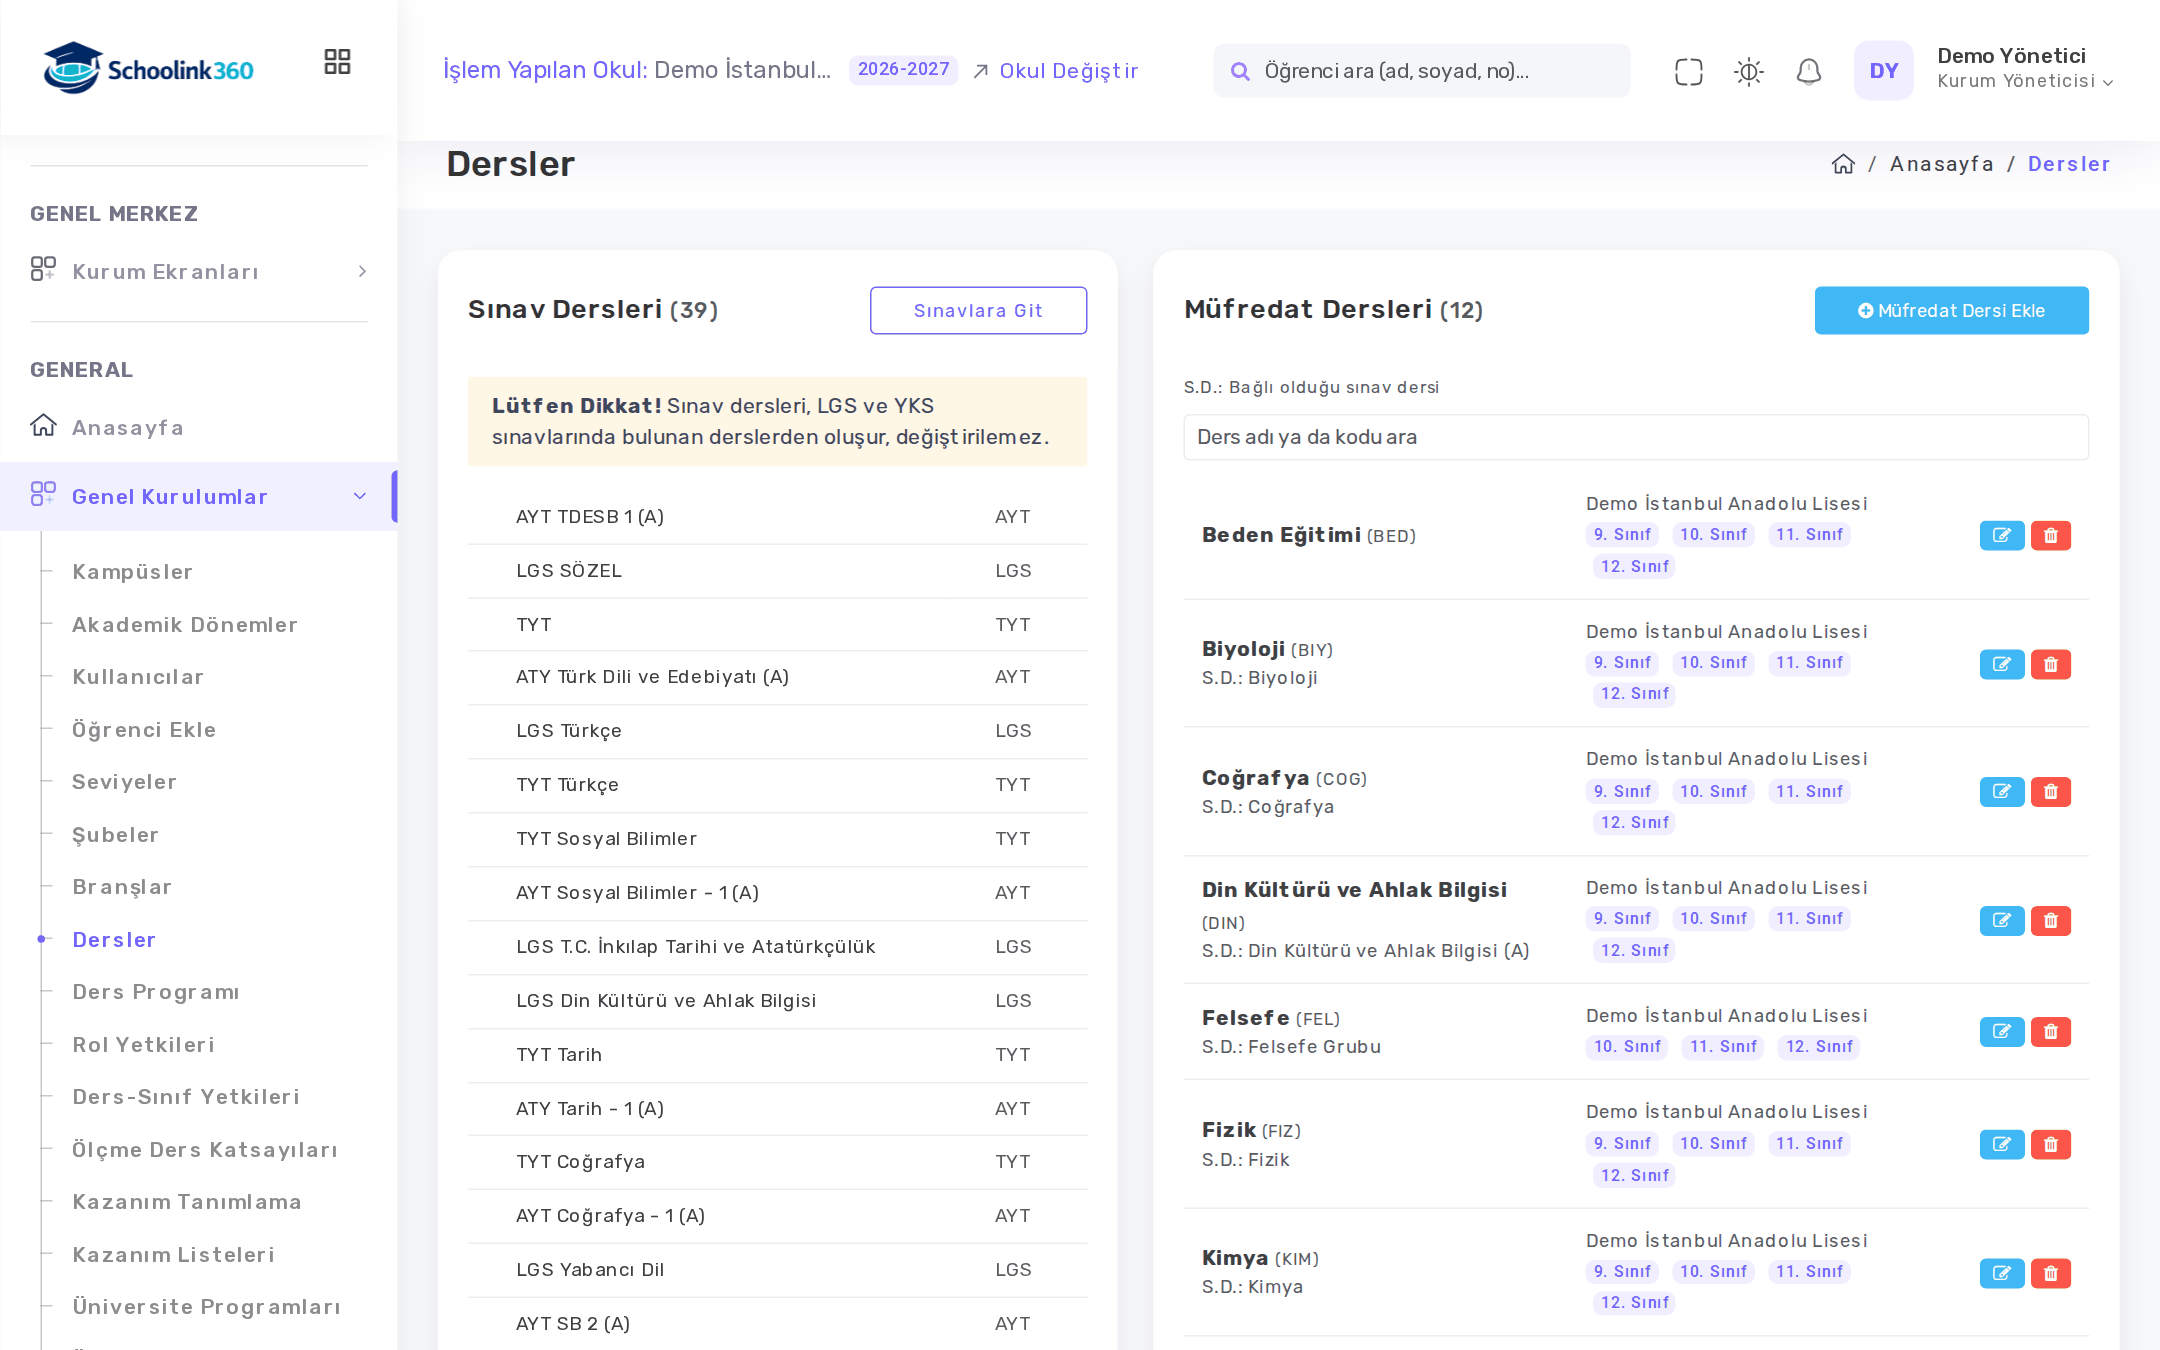2160x1350 pixels.
Task: Click the DY user avatar
Action: pos(1883,71)
